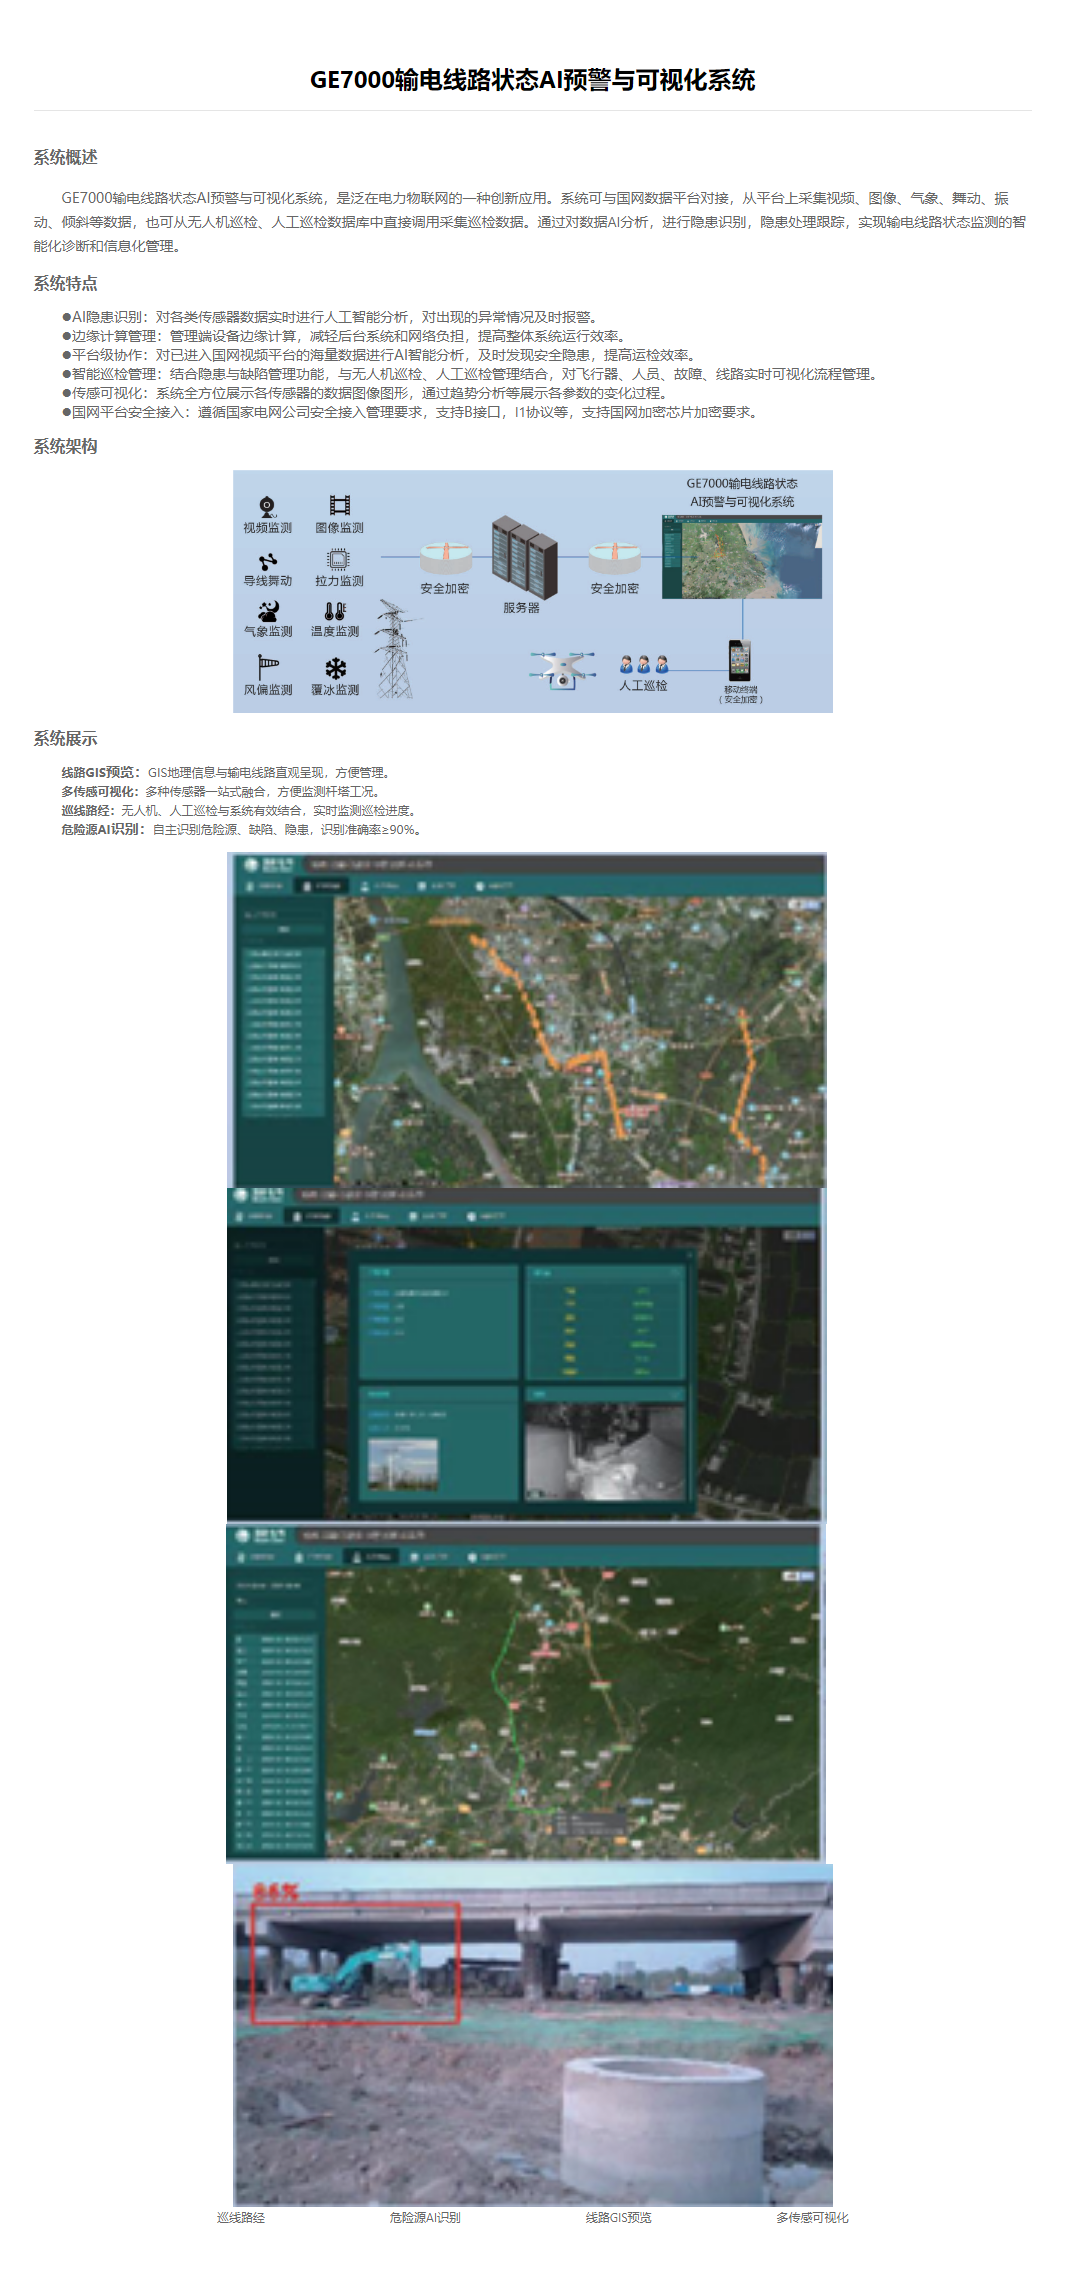Click the 边缘计算管理 bullet line

(346, 336)
